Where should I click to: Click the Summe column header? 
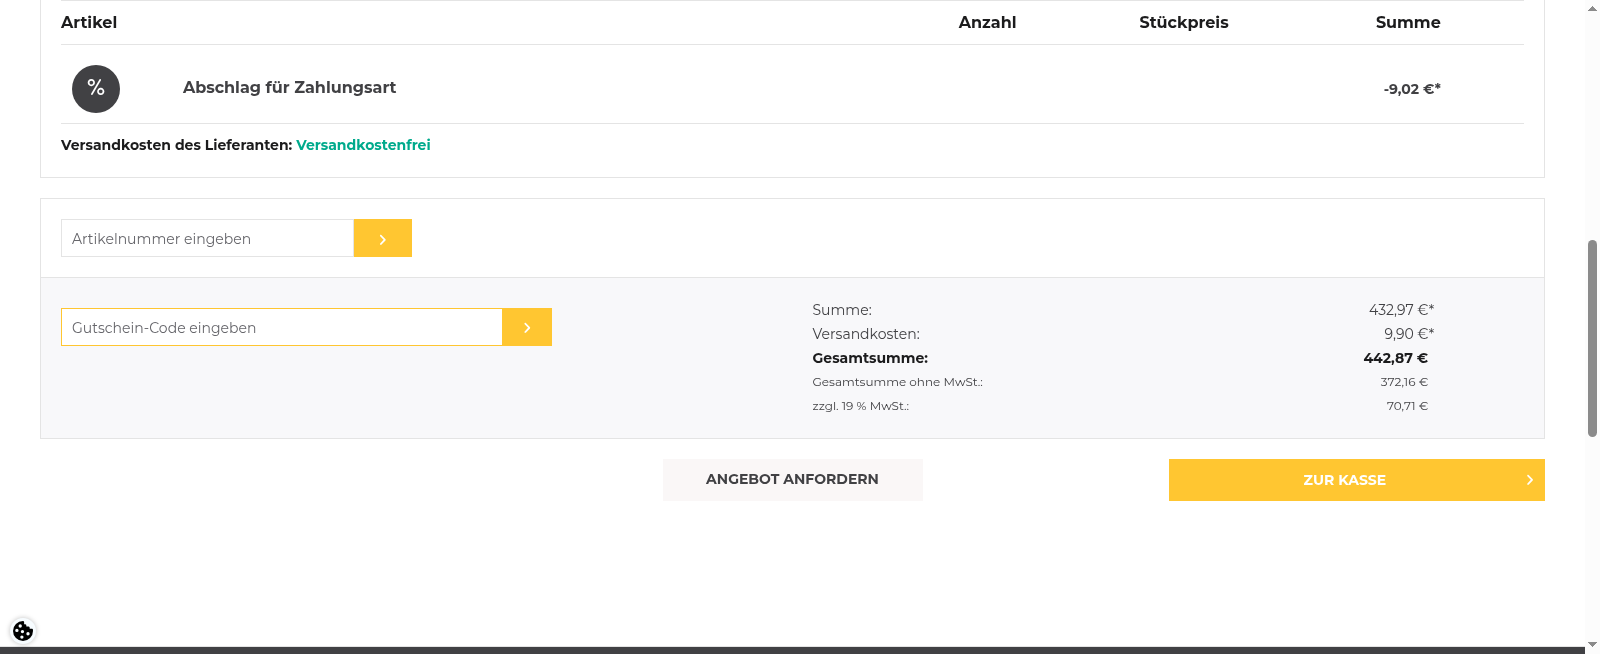point(1408,22)
